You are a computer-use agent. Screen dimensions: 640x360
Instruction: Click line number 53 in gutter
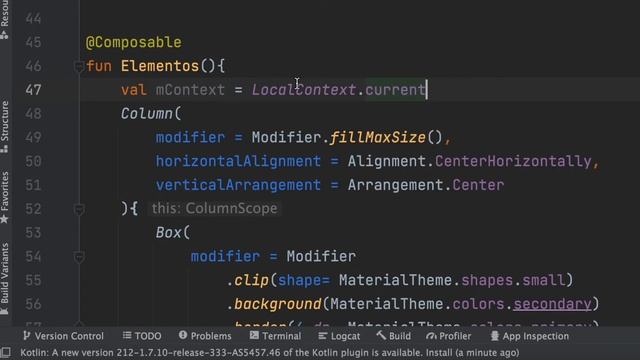point(33,233)
